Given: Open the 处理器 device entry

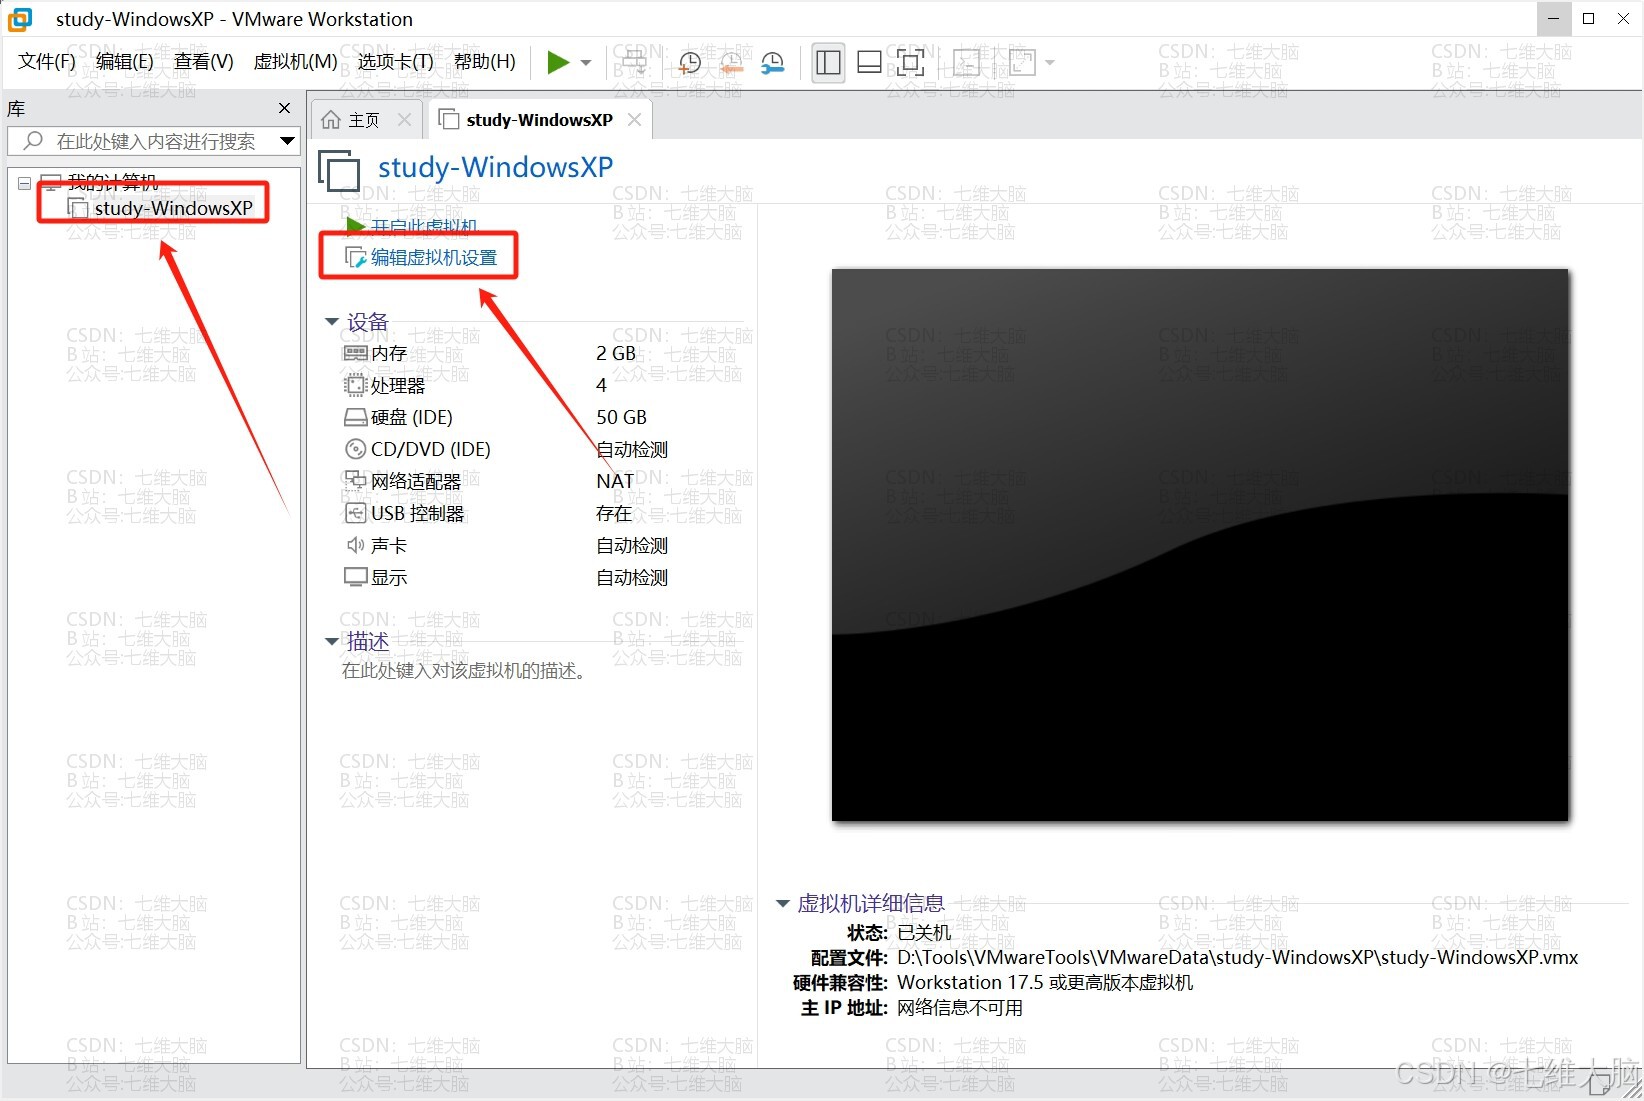Looking at the screenshot, I should tap(385, 385).
